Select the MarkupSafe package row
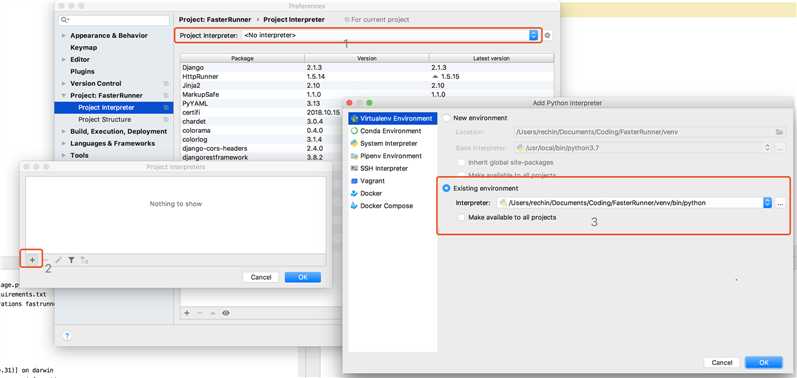 coord(366,94)
